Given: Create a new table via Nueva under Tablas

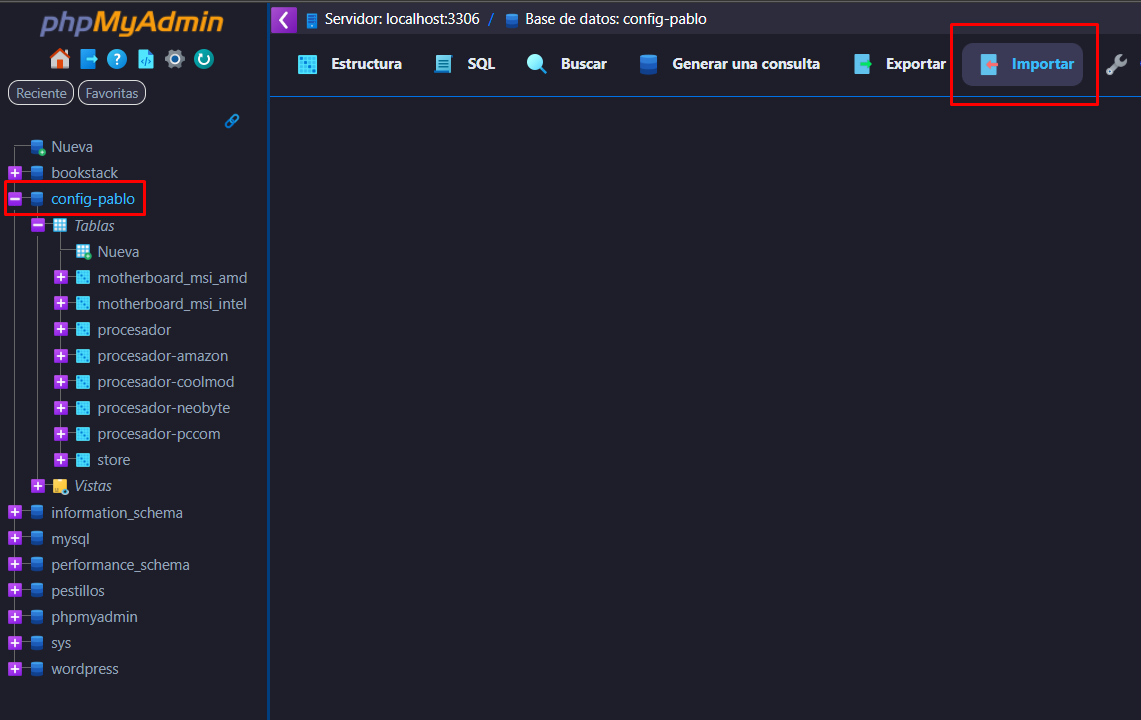Looking at the screenshot, I should click(118, 252).
